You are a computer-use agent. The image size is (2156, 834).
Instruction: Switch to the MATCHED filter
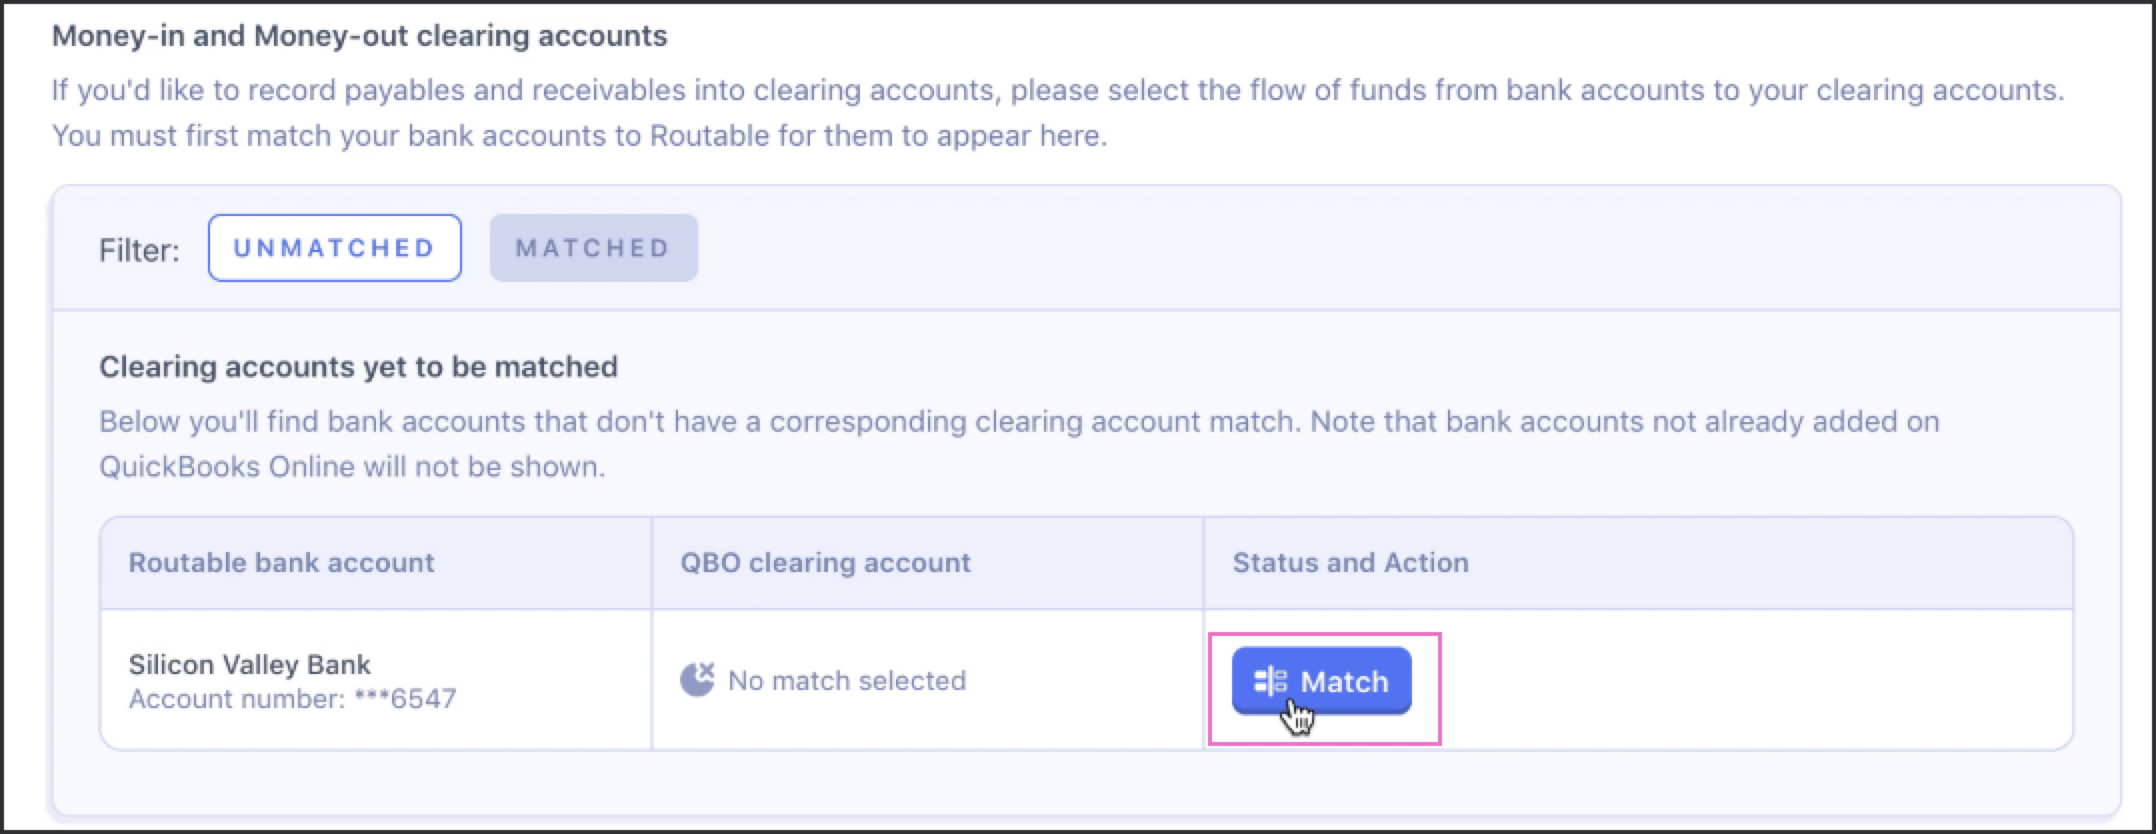point(593,248)
